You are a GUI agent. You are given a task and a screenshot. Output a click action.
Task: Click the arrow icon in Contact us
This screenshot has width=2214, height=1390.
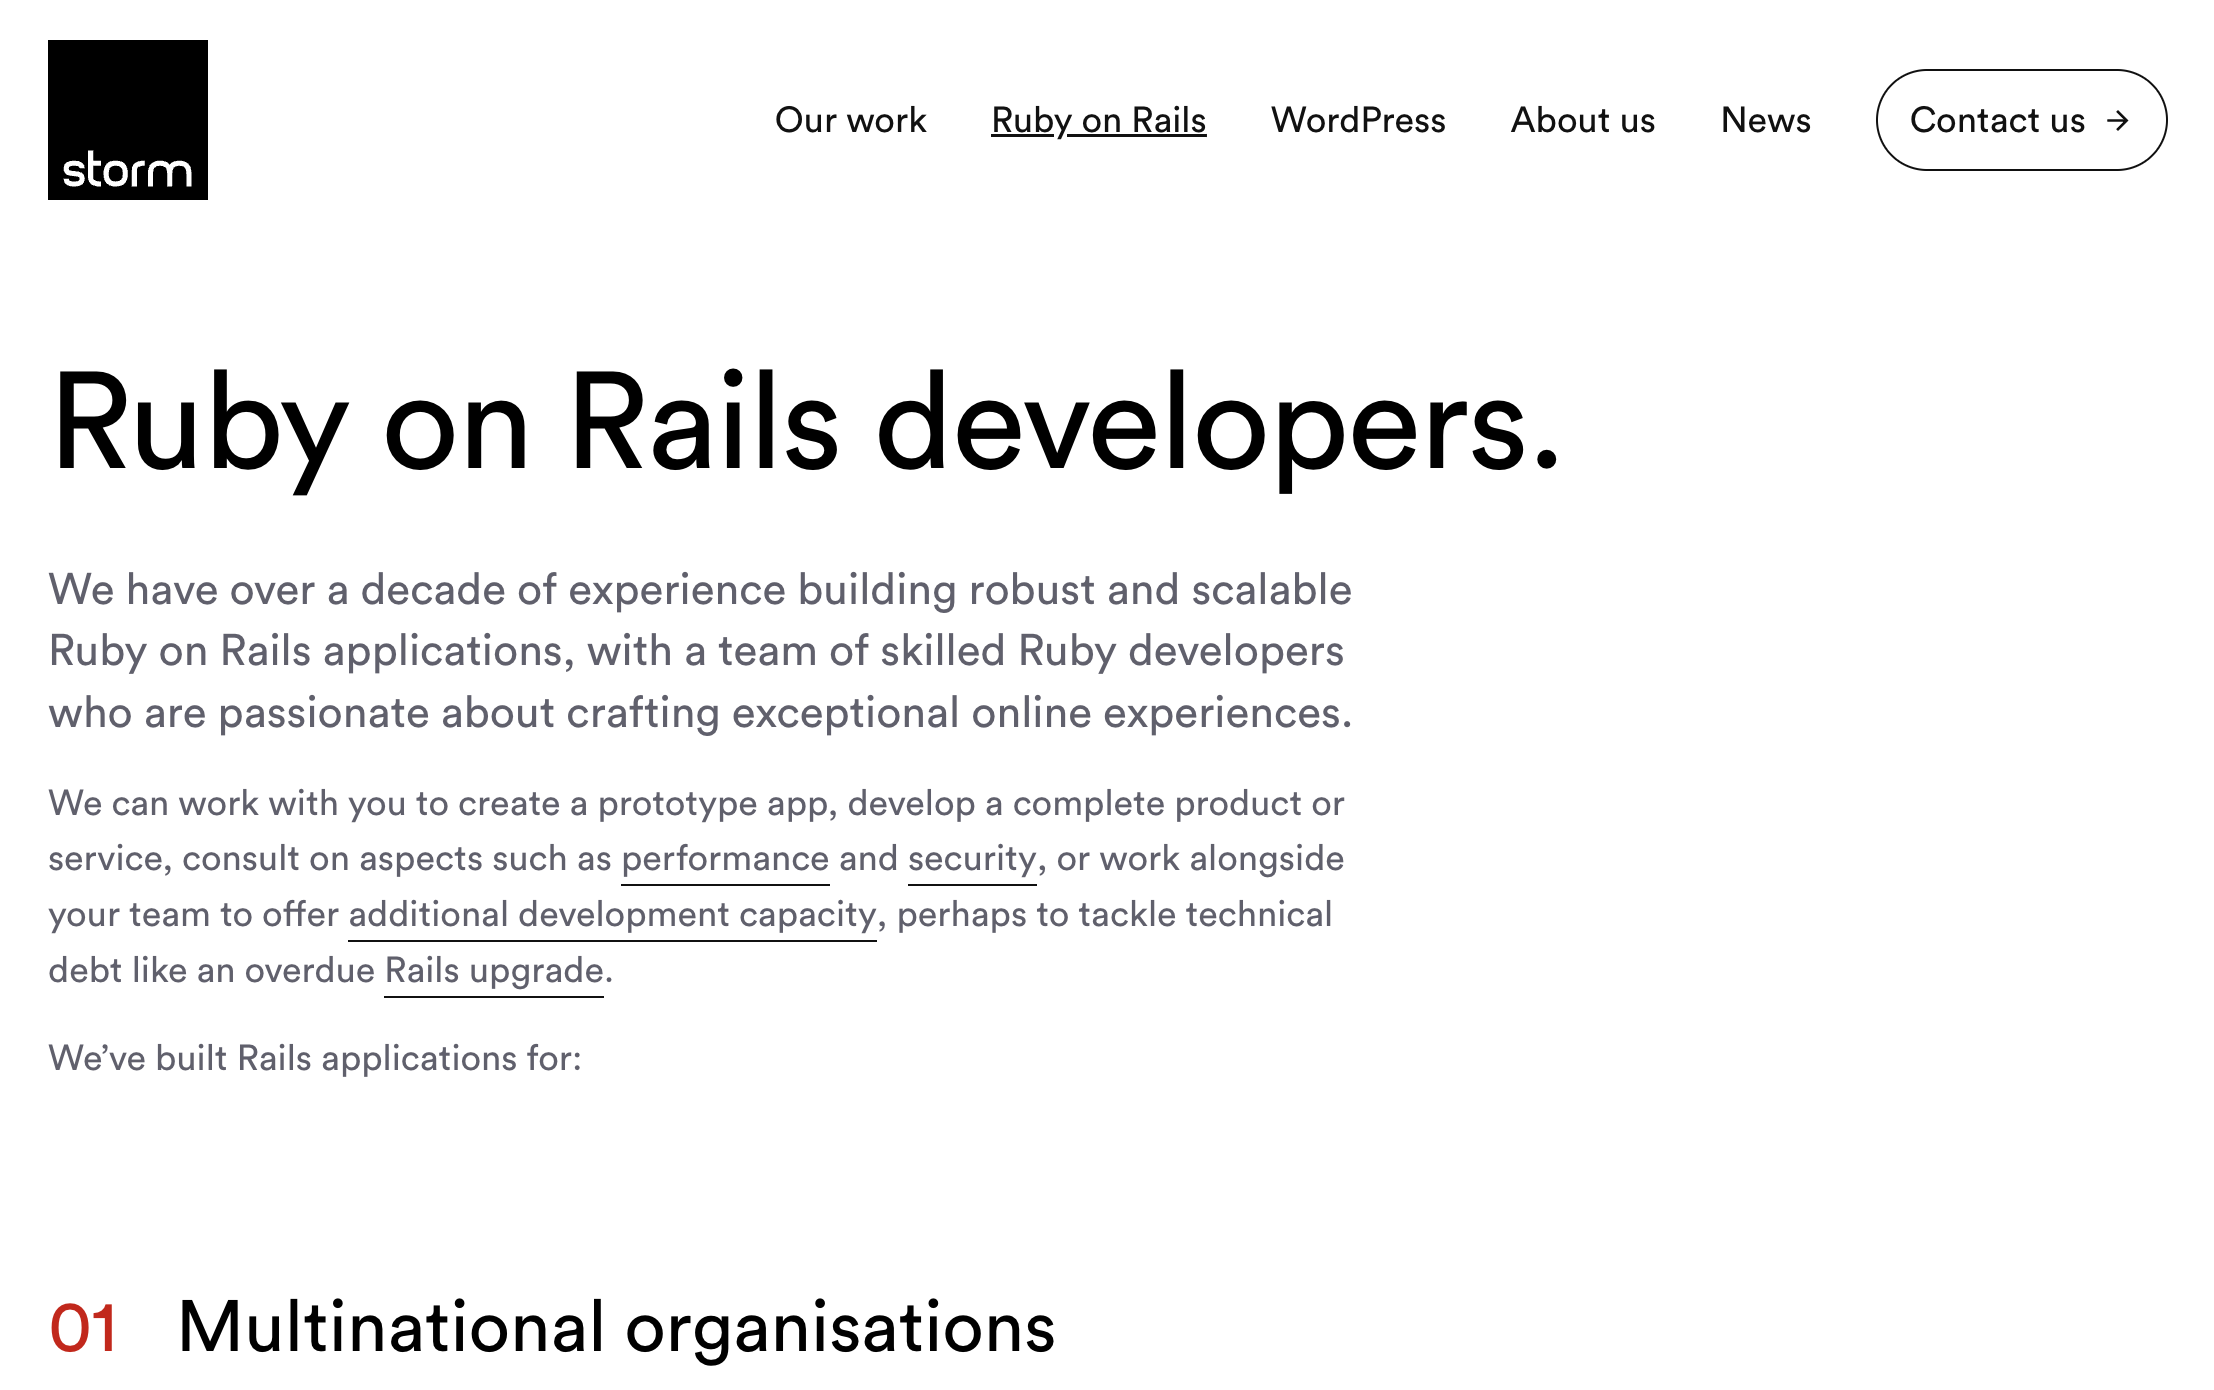tap(2117, 121)
